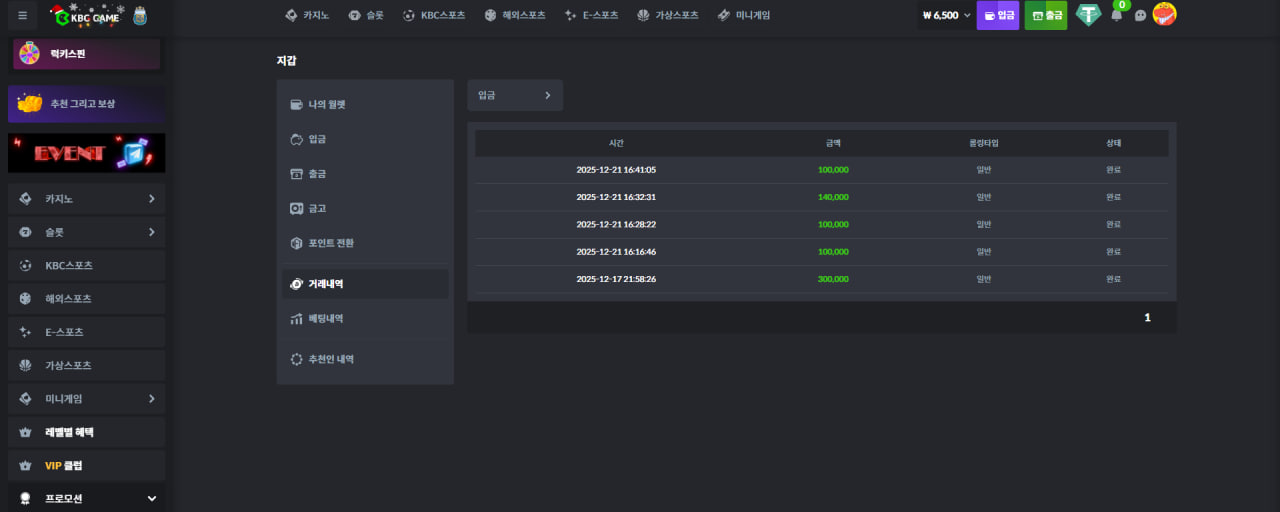Viewport: 1280px width, 512px height.
Task: Open the chat bubble icon
Action: tap(1140, 15)
